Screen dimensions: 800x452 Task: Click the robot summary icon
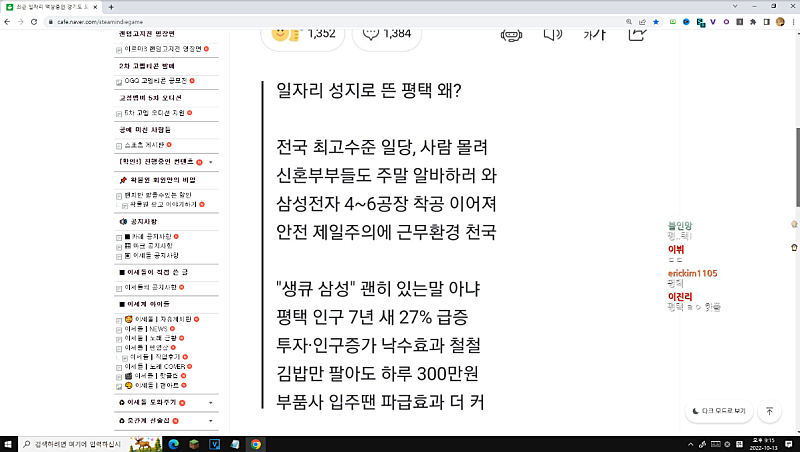[511, 35]
